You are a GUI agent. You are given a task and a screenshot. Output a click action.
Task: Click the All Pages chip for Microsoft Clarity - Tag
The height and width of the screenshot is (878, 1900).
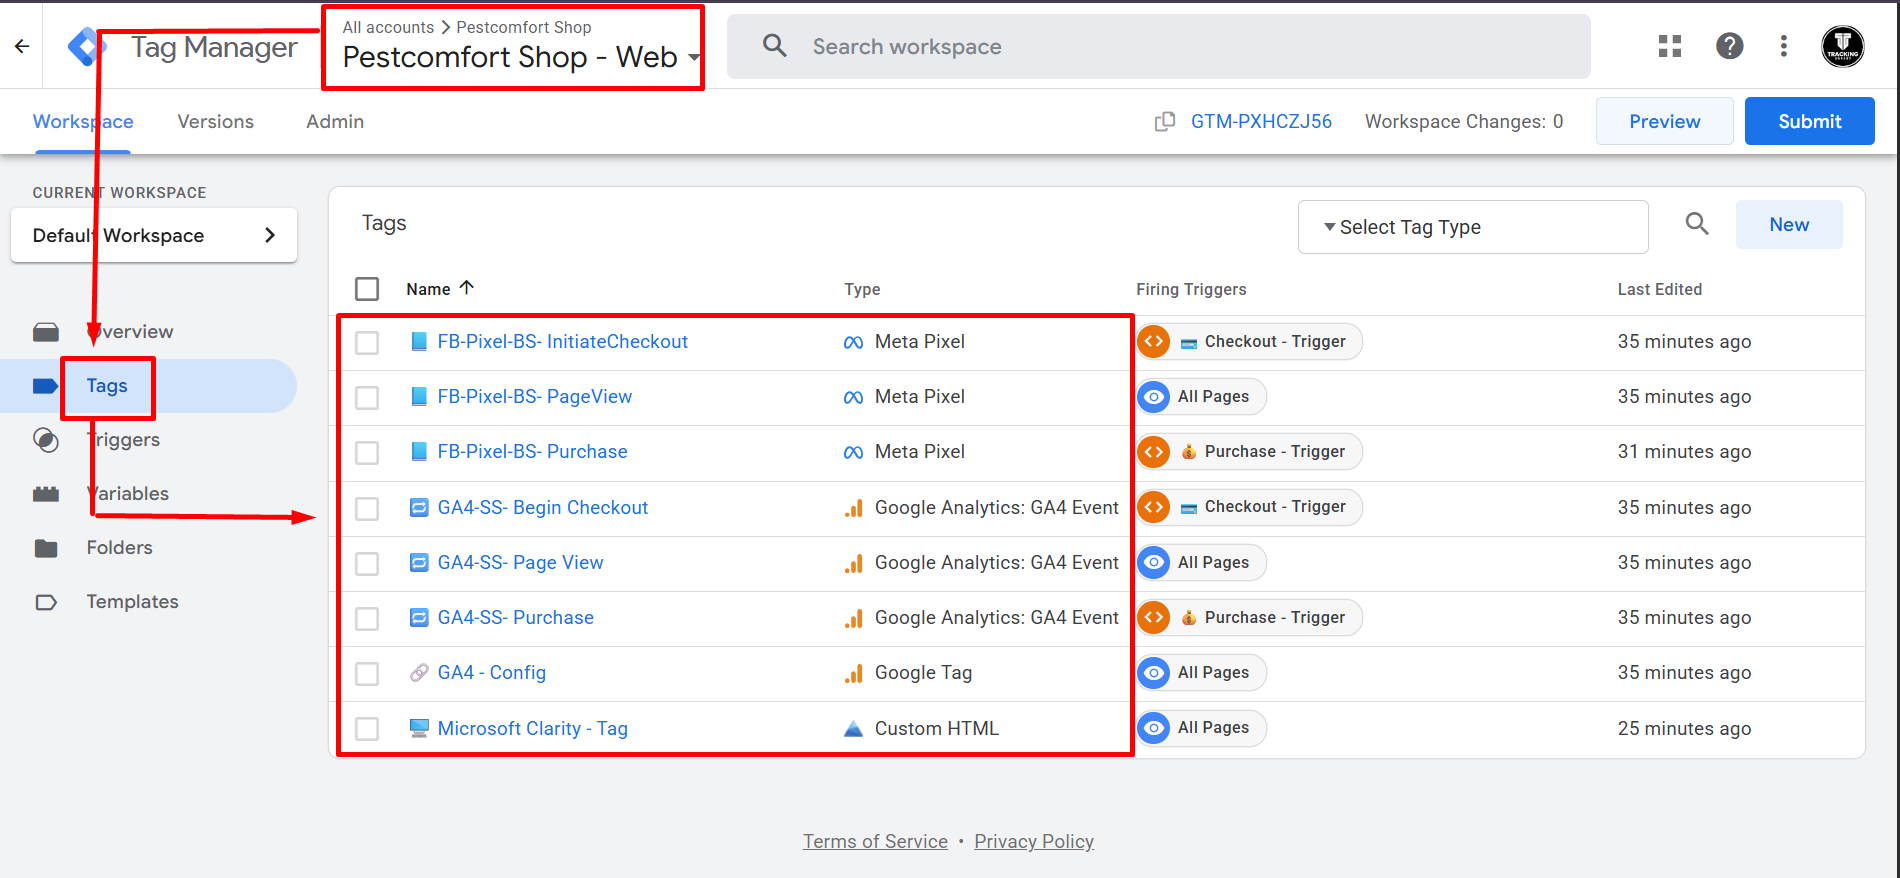(x=1202, y=728)
